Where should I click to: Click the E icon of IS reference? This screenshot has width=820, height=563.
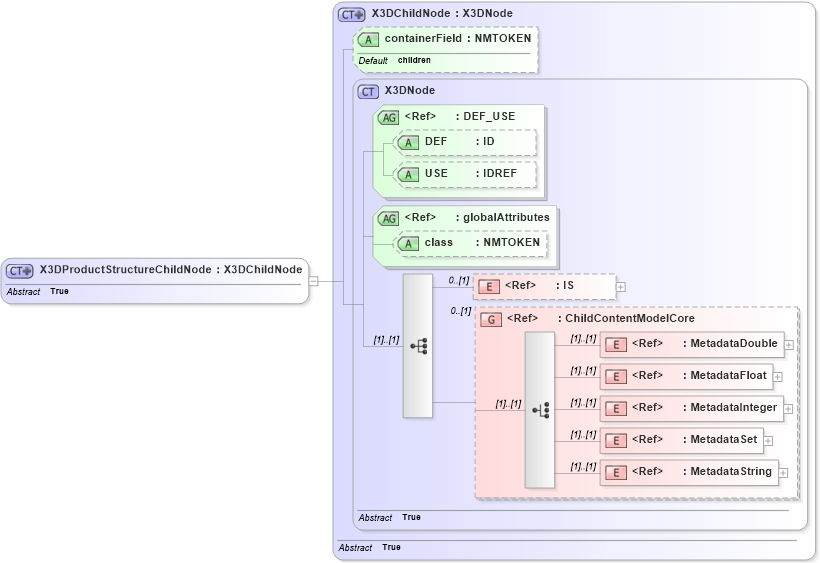click(x=489, y=286)
